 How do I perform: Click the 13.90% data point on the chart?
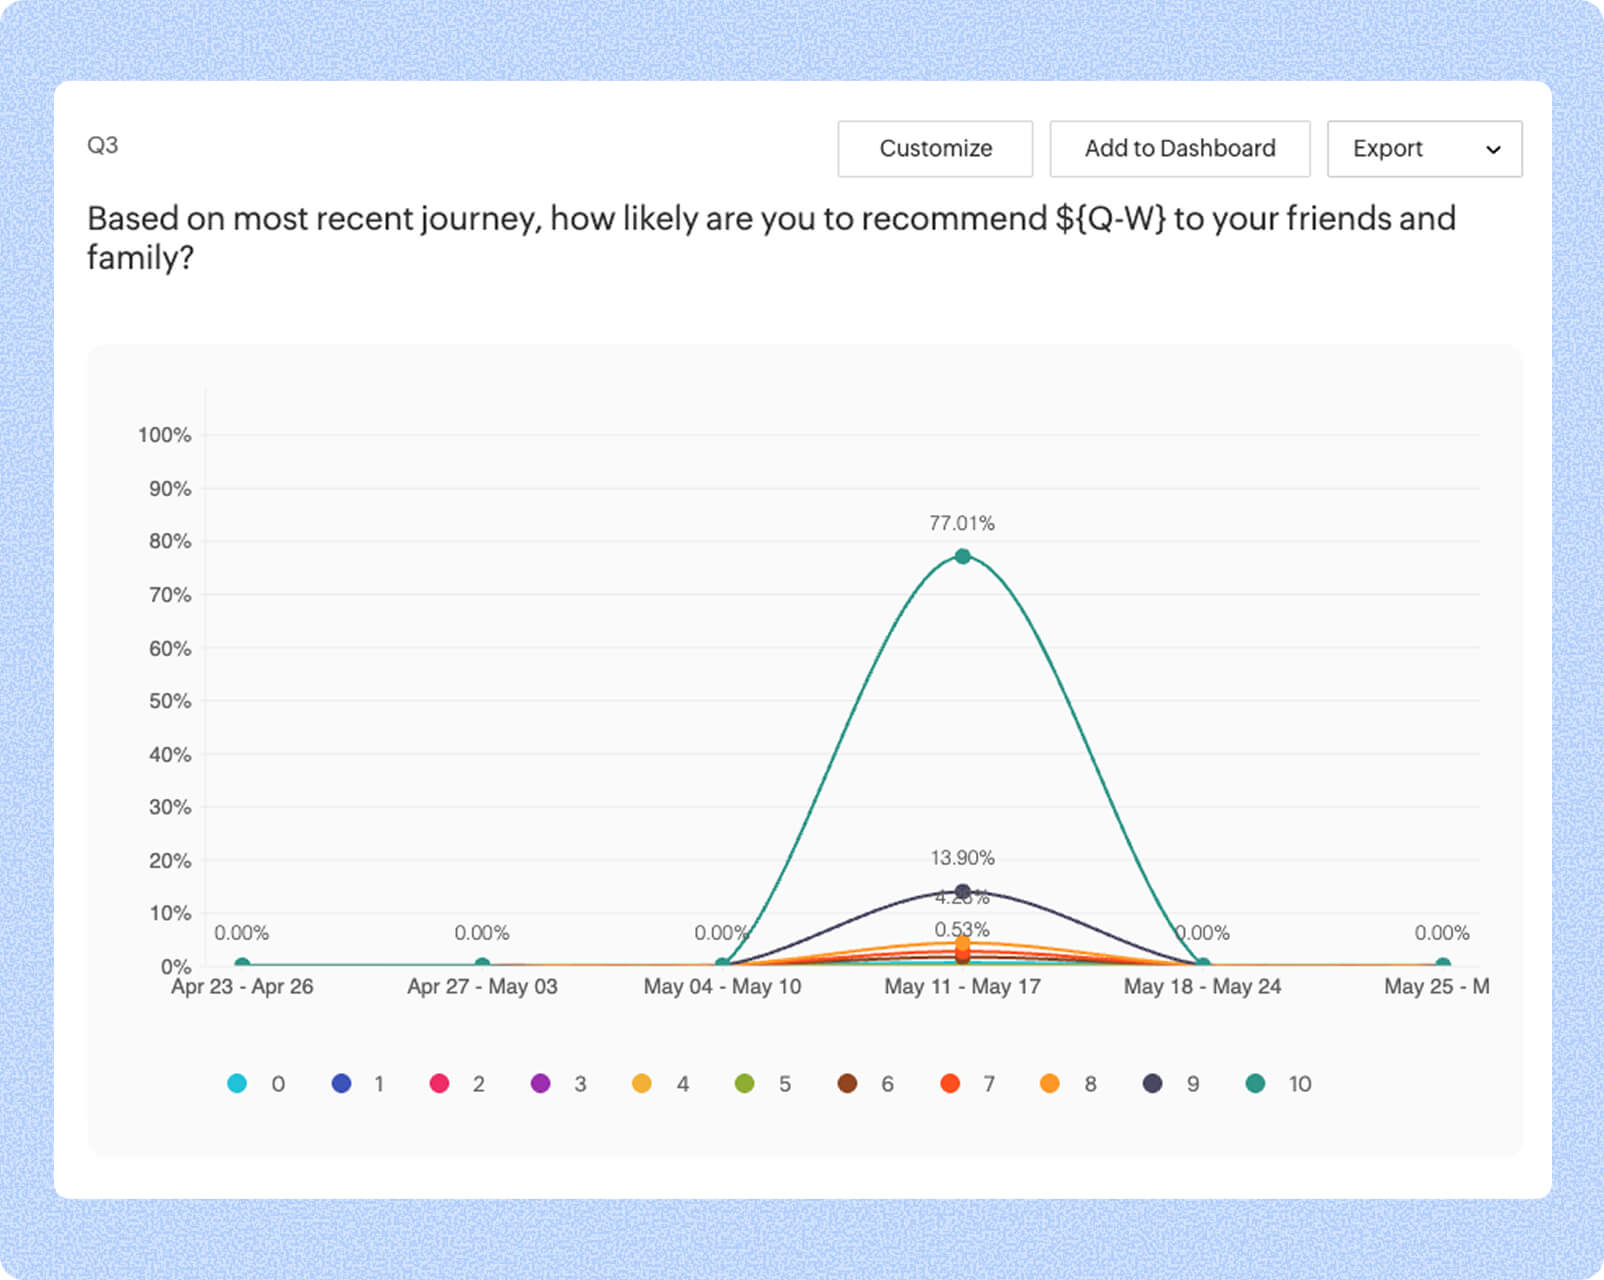tap(962, 890)
